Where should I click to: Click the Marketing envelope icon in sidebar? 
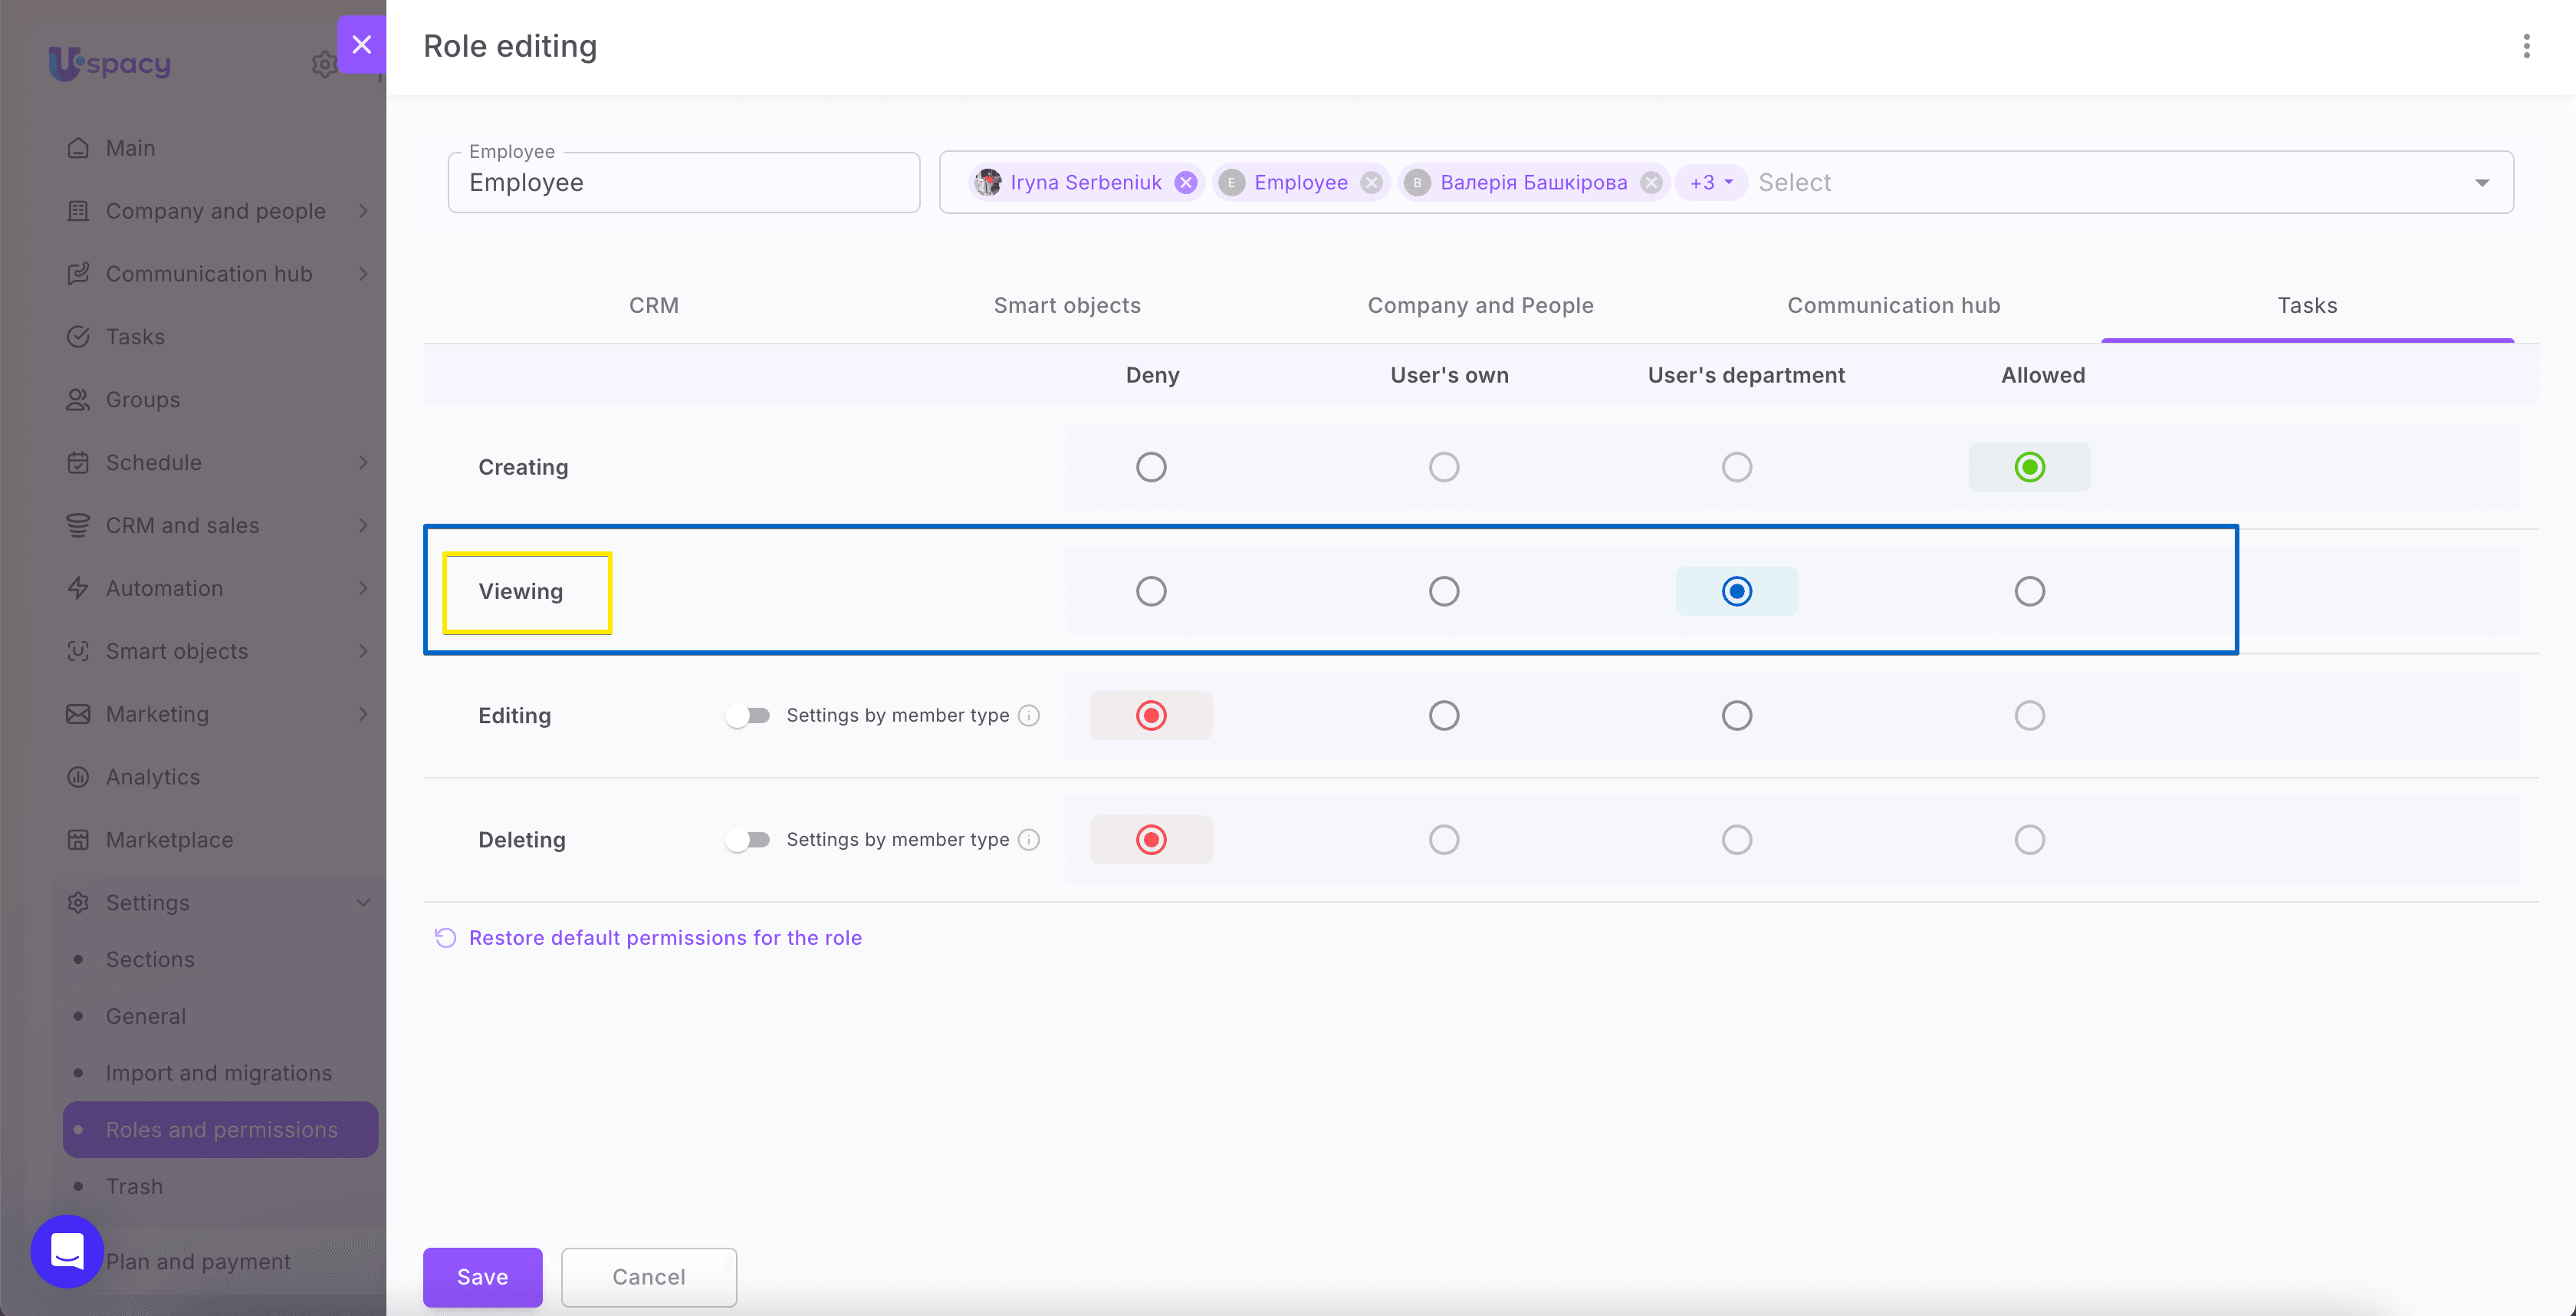coord(78,714)
